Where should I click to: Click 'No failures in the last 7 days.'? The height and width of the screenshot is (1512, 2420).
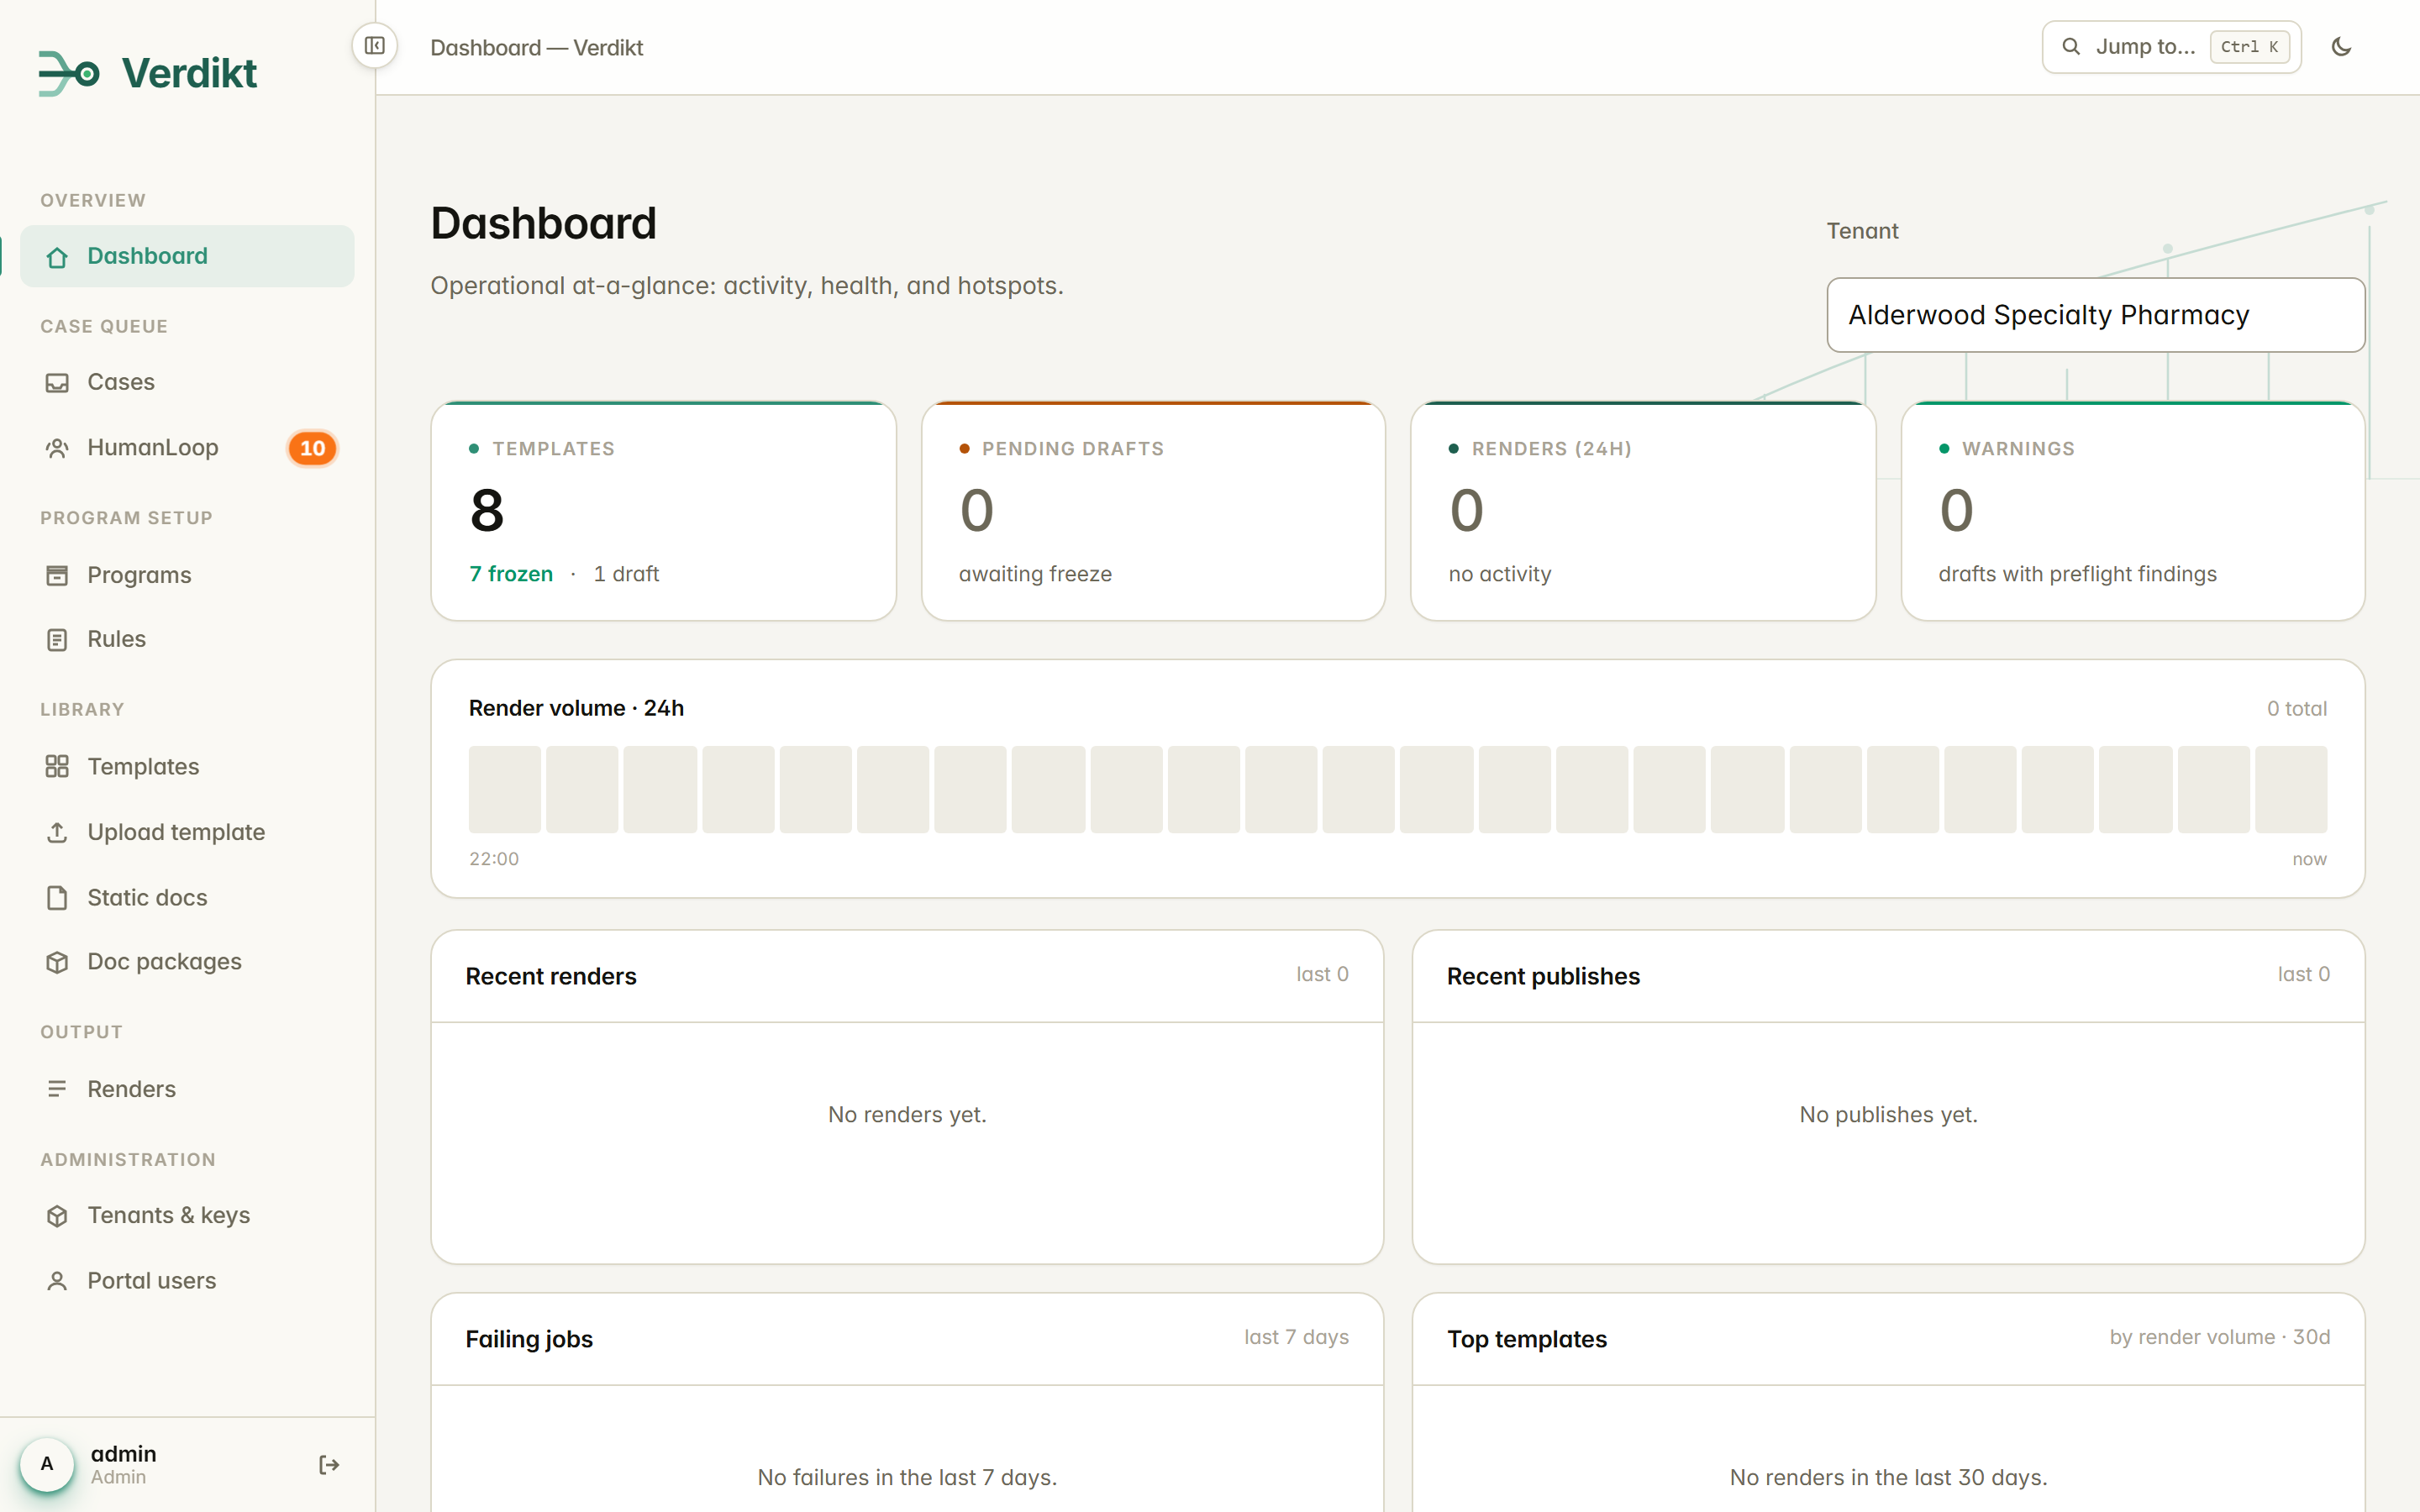tap(907, 1478)
